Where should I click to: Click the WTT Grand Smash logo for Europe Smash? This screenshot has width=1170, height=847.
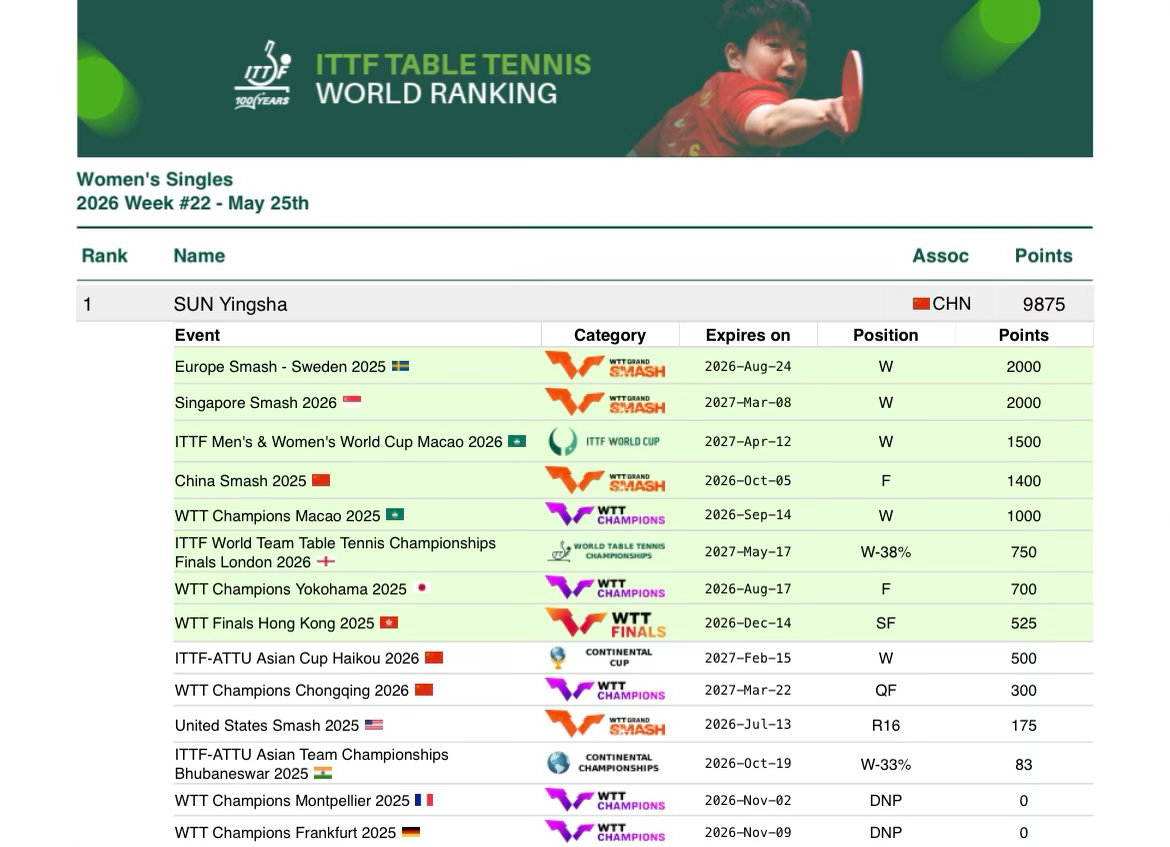605,366
